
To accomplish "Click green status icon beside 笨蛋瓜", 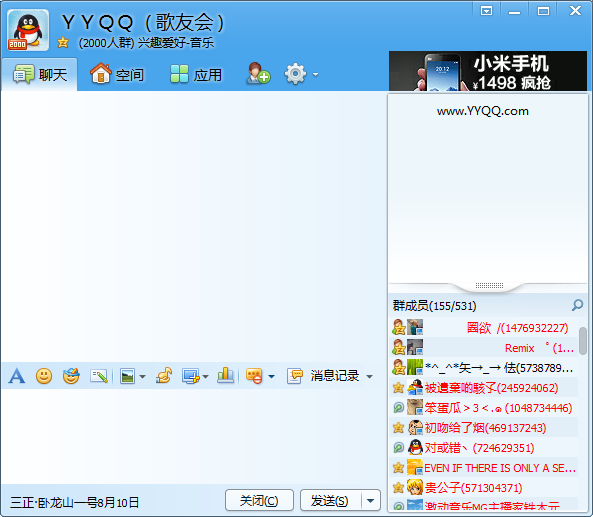I will point(398,407).
